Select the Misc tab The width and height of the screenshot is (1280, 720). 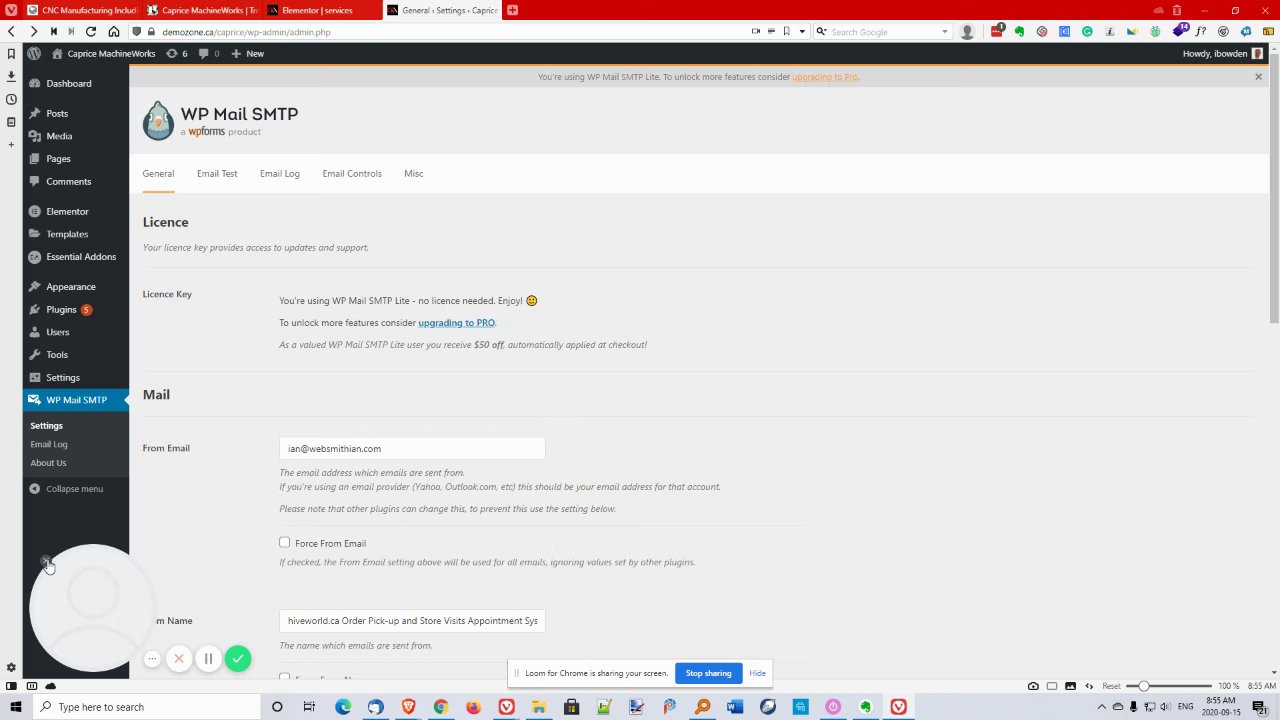point(414,173)
